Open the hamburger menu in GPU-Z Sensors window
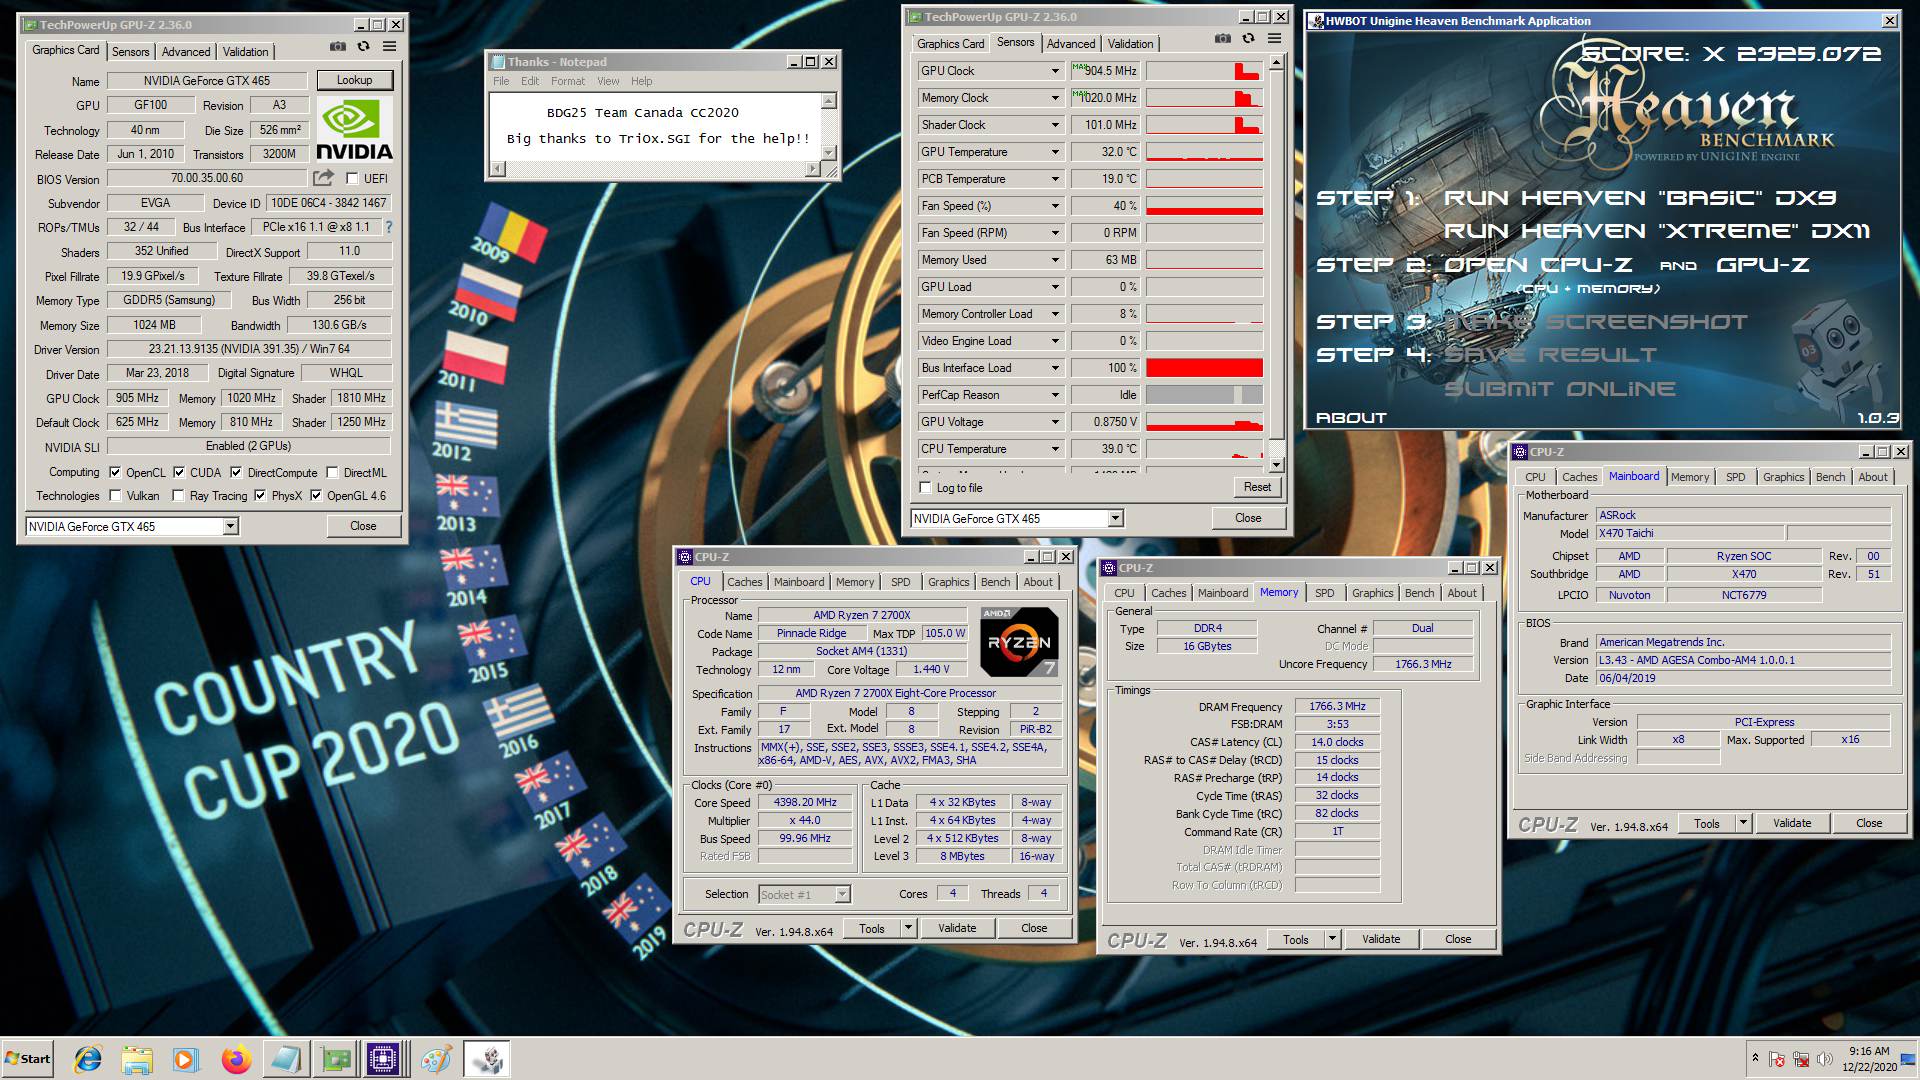Viewport: 1920px width, 1080px height. [x=1274, y=39]
